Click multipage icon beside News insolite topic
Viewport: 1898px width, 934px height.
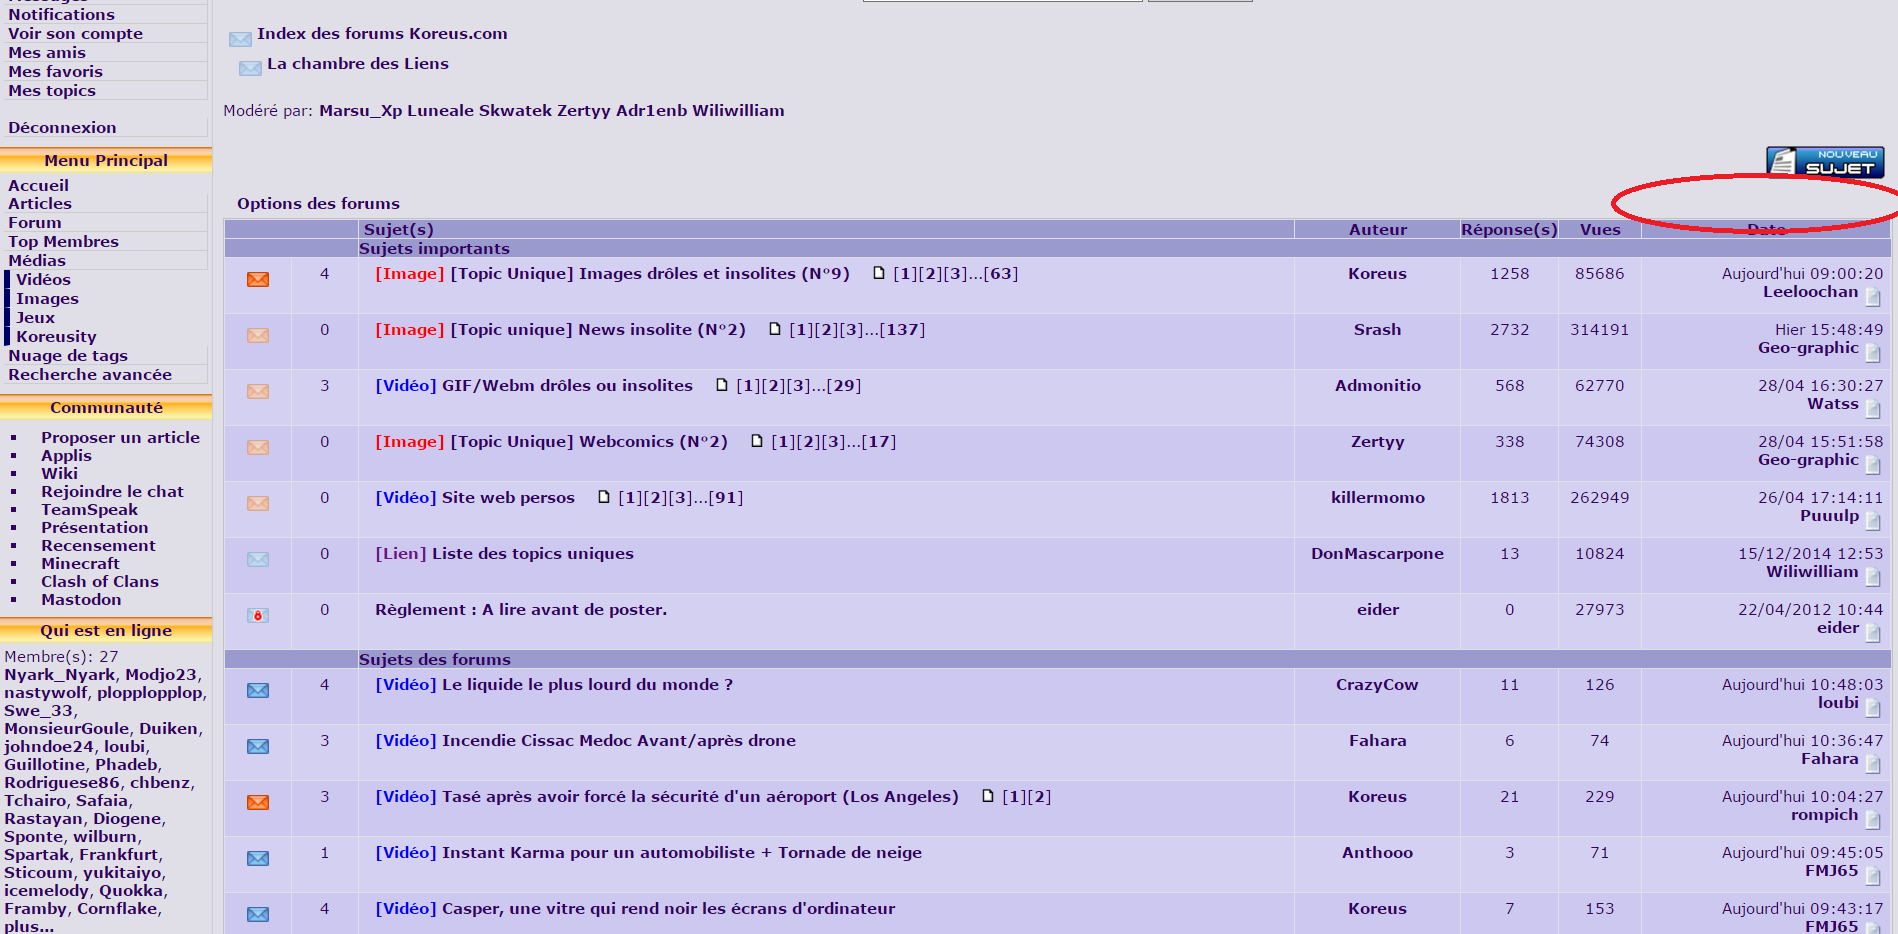774,329
